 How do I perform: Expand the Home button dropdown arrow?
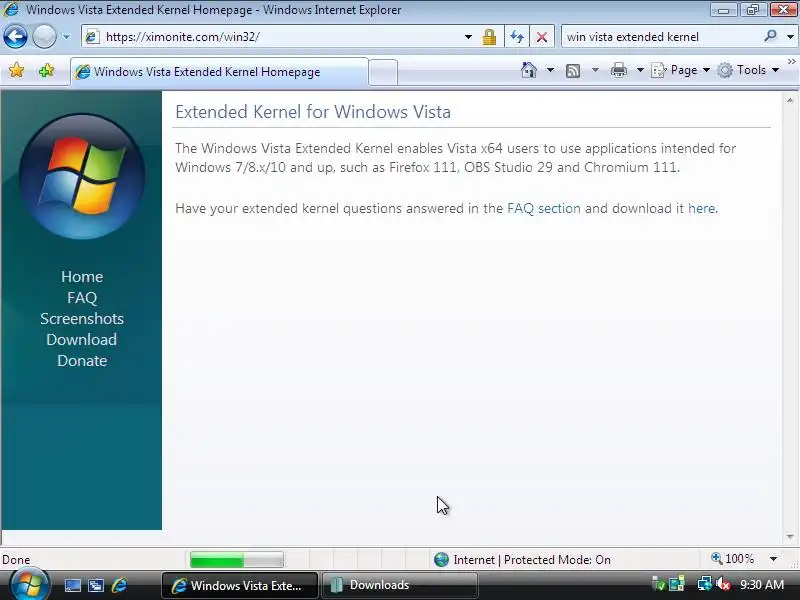(550, 70)
